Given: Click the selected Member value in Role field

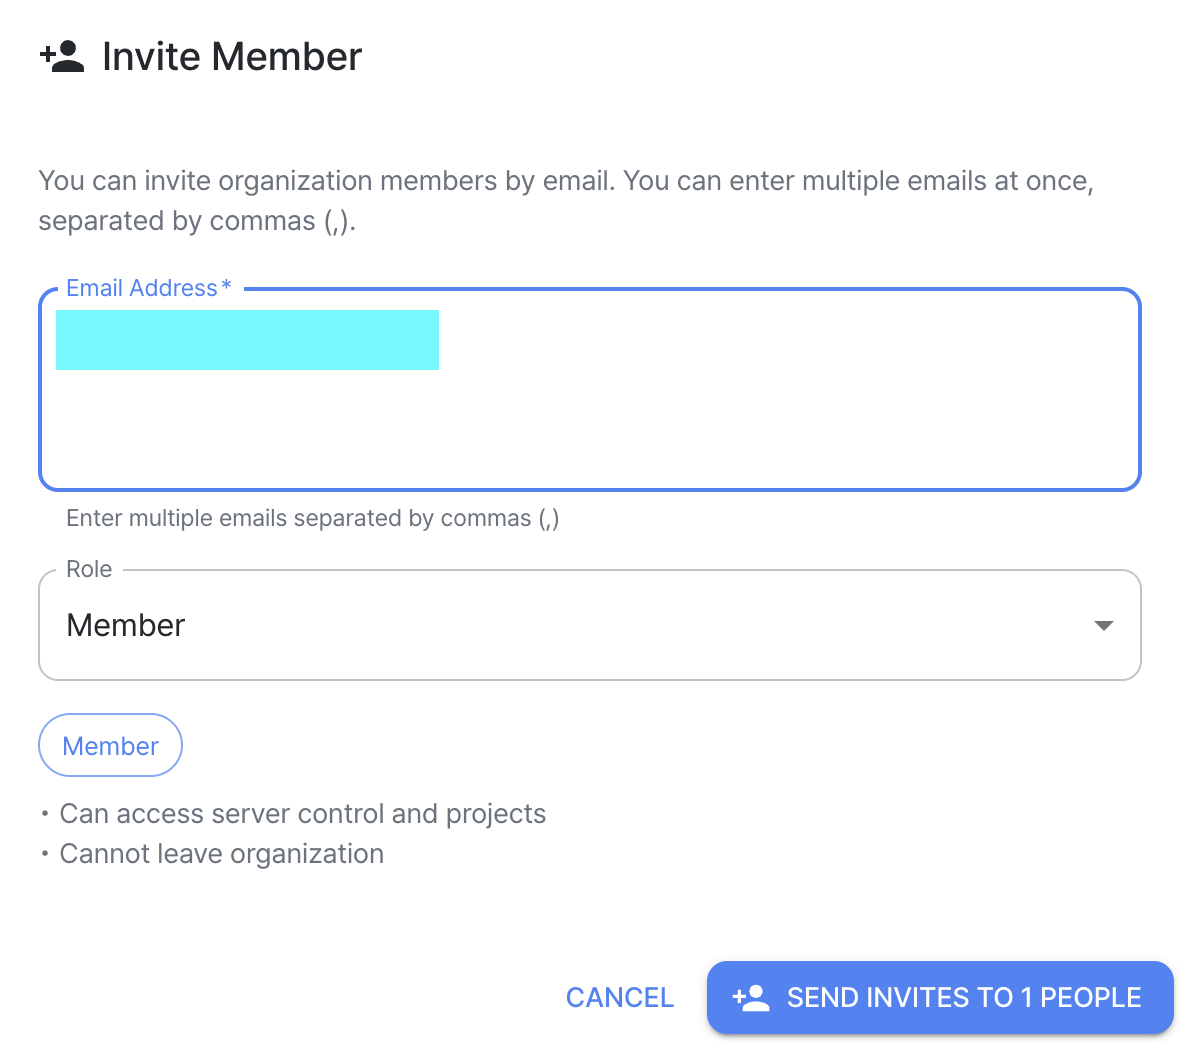Looking at the screenshot, I should coord(126,626).
